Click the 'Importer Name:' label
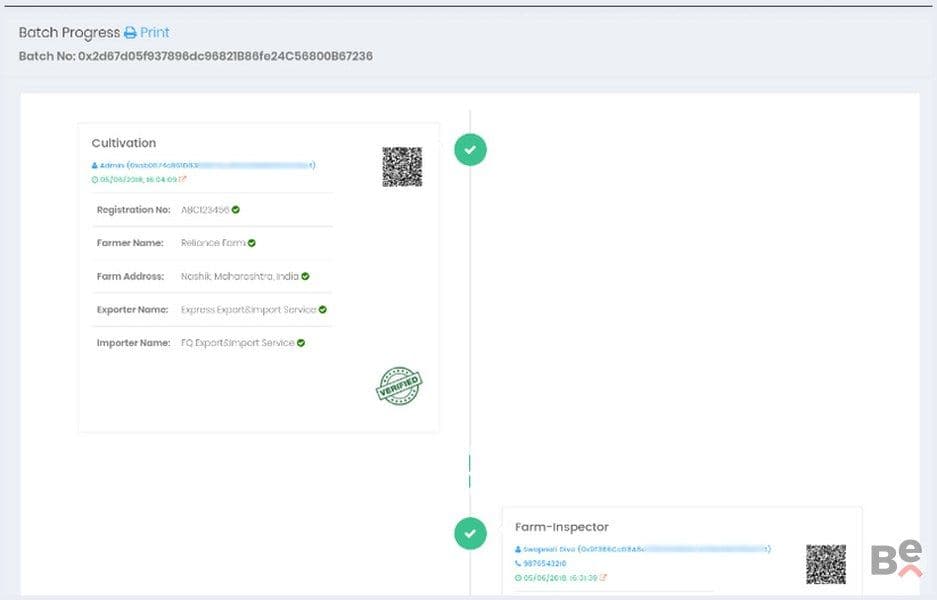 133,343
